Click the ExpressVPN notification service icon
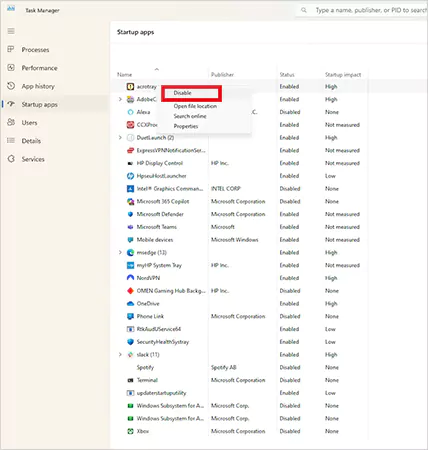 pyautogui.click(x=130, y=150)
